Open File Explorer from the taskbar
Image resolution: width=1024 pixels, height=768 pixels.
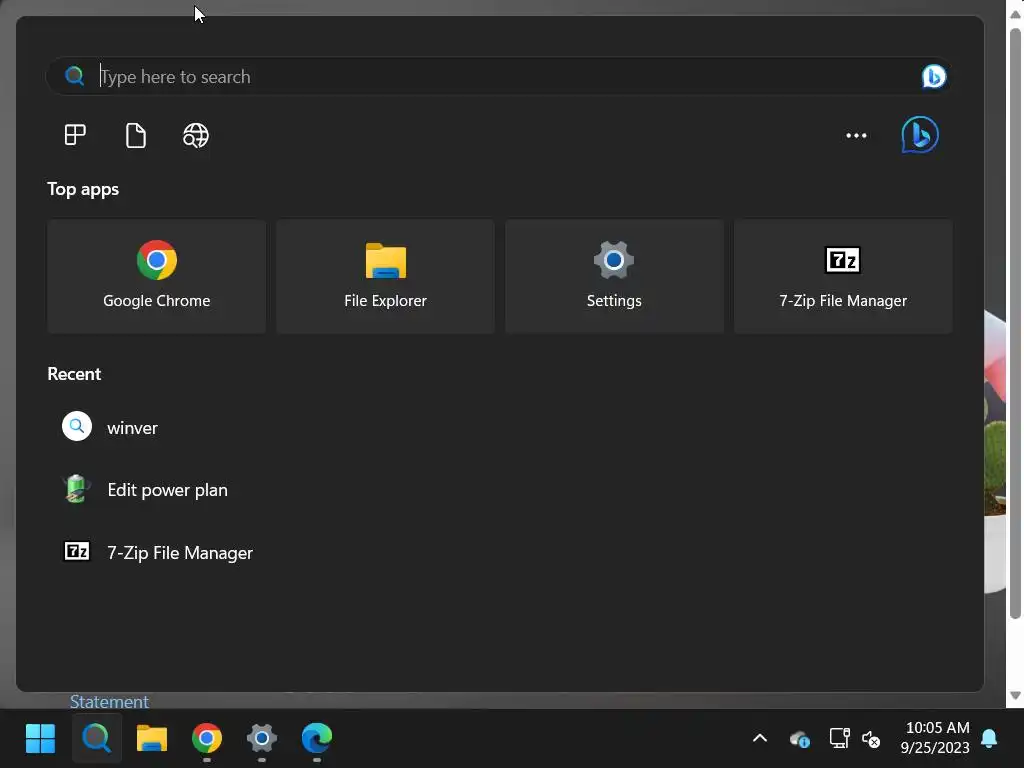pos(152,738)
